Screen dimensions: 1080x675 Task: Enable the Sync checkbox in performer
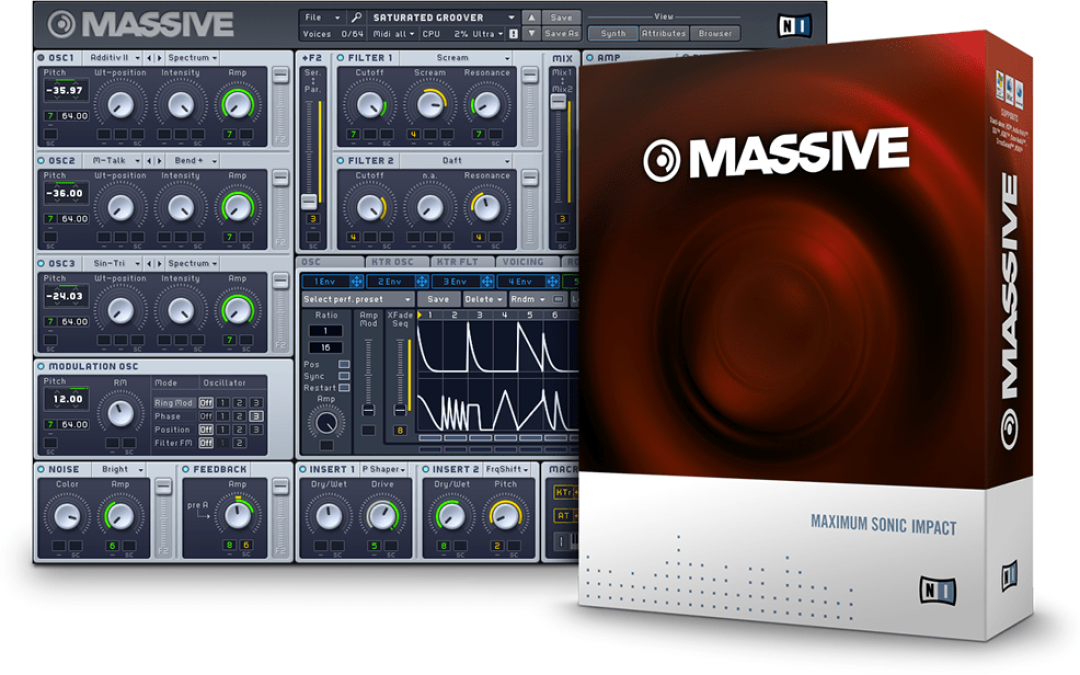tap(344, 376)
